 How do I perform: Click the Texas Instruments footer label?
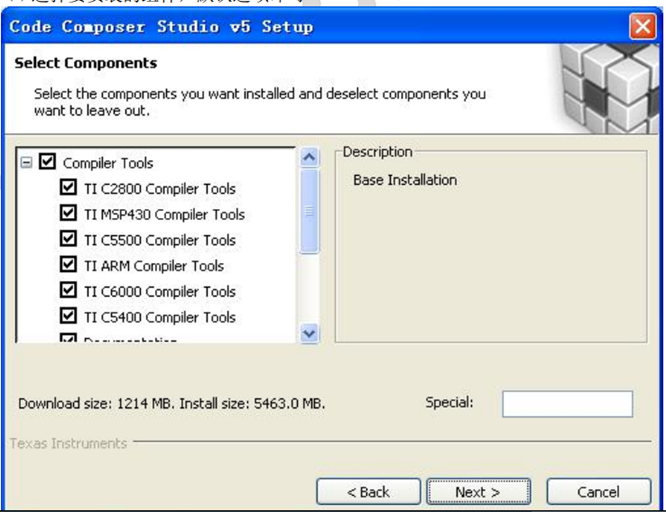click(x=68, y=443)
